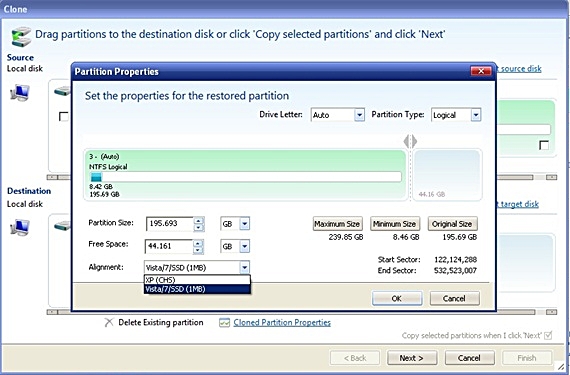The width and height of the screenshot is (570, 375).
Task: Click the Destination local disk computer icon
Action: (20, 228)
